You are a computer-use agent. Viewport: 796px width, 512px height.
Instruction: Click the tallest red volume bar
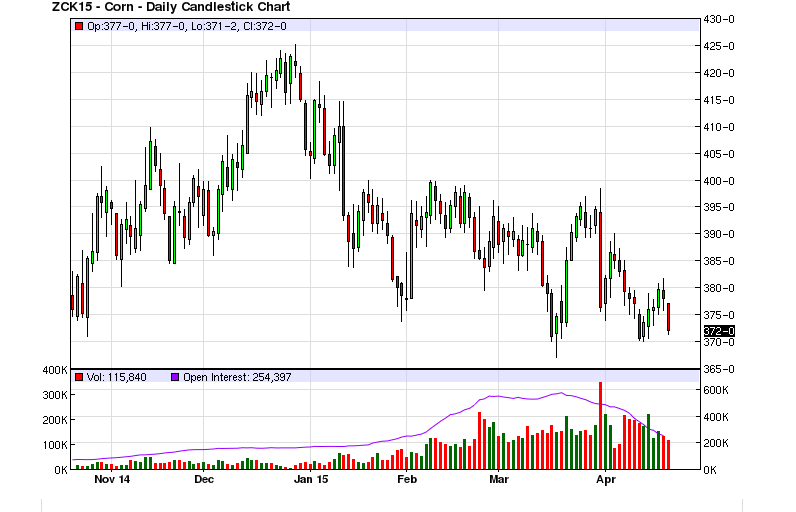point(600,425)
